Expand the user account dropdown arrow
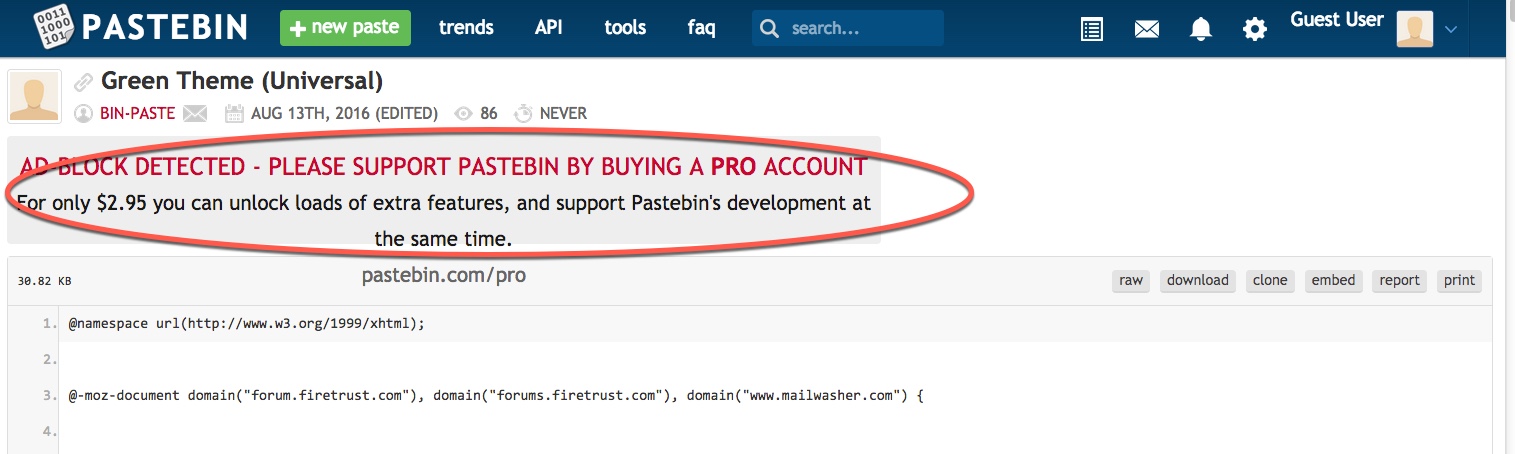The height and width of the screenshot is (454, 1515). pos(1451,30)
